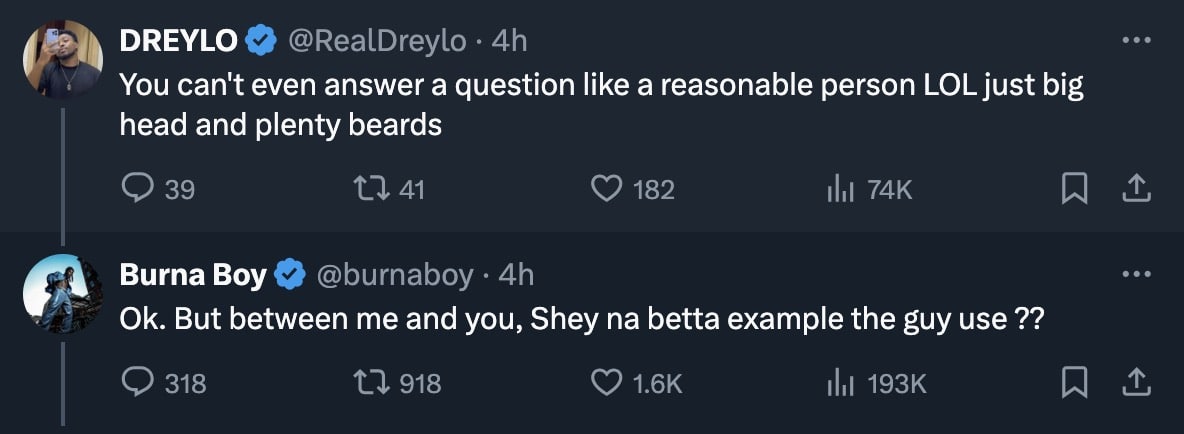Image resolution: width=1184 pixels, height=434 pixels.
Task: View analytics on Burna Boy's tweet
Action: (838, 382)
